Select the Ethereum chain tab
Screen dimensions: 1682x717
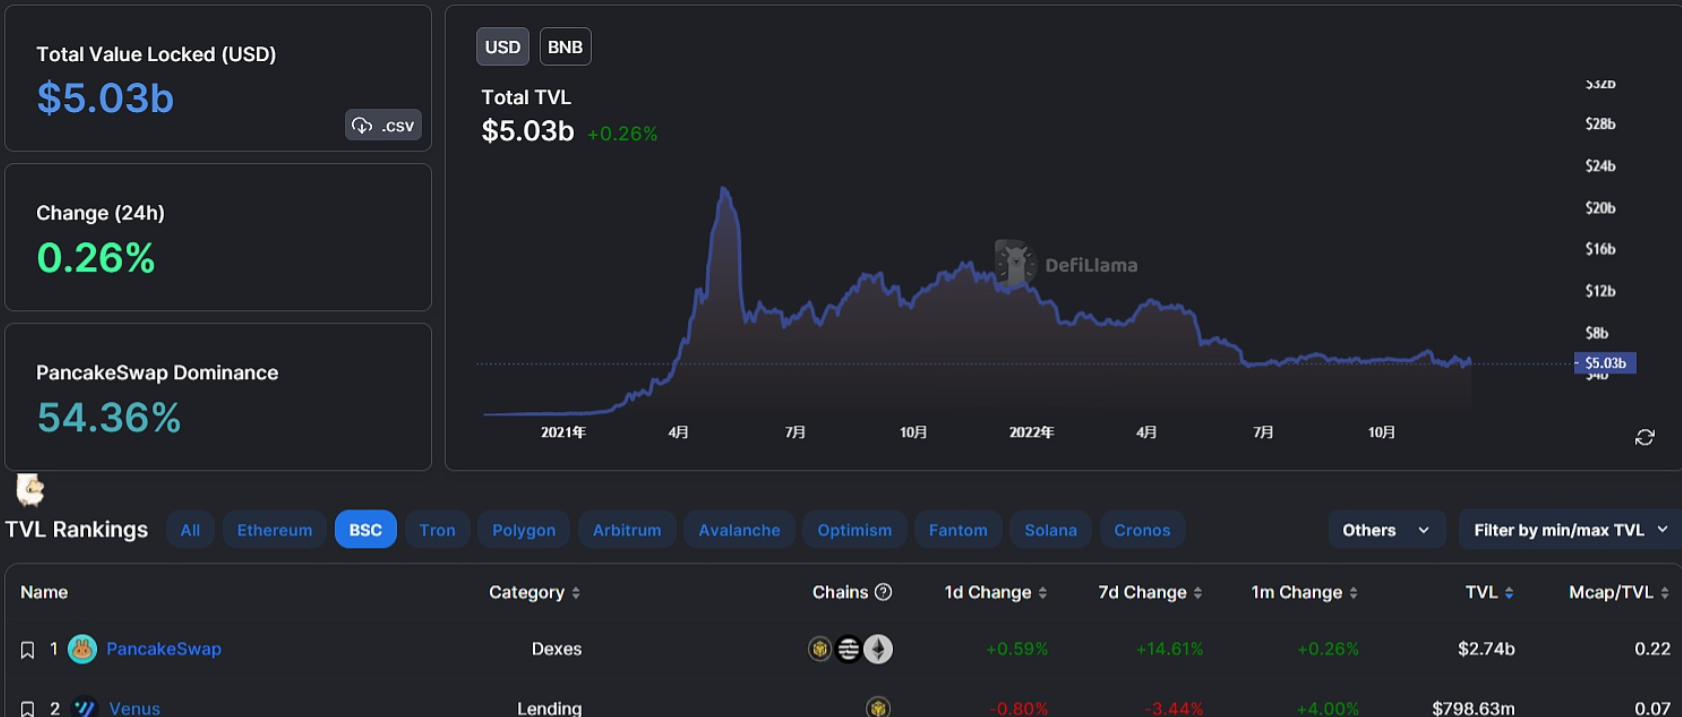tap(274, 530)
